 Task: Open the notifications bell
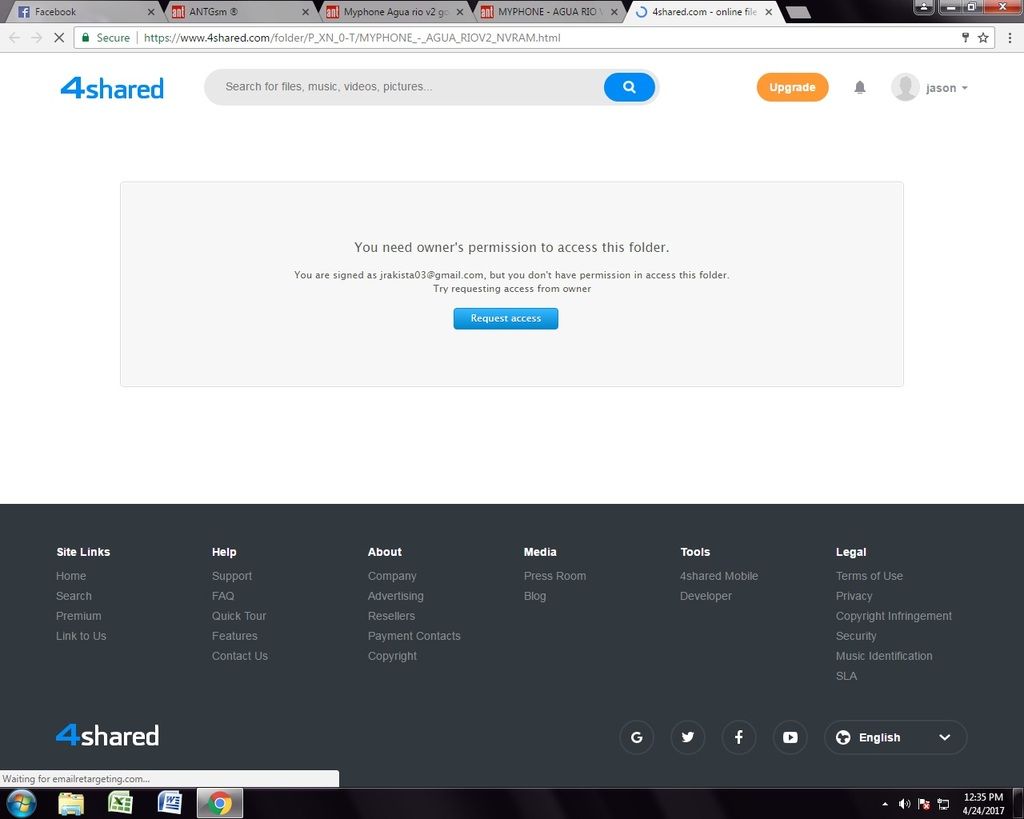tap(859, 88)
